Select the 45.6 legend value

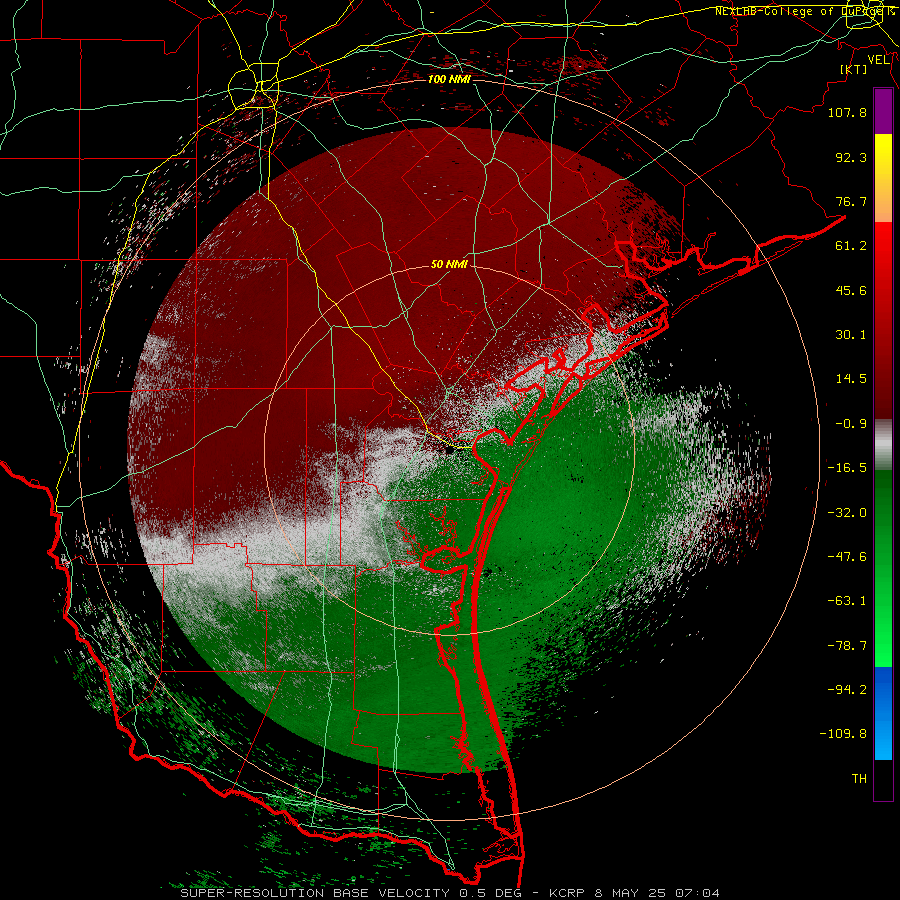(x=851, y=290)
